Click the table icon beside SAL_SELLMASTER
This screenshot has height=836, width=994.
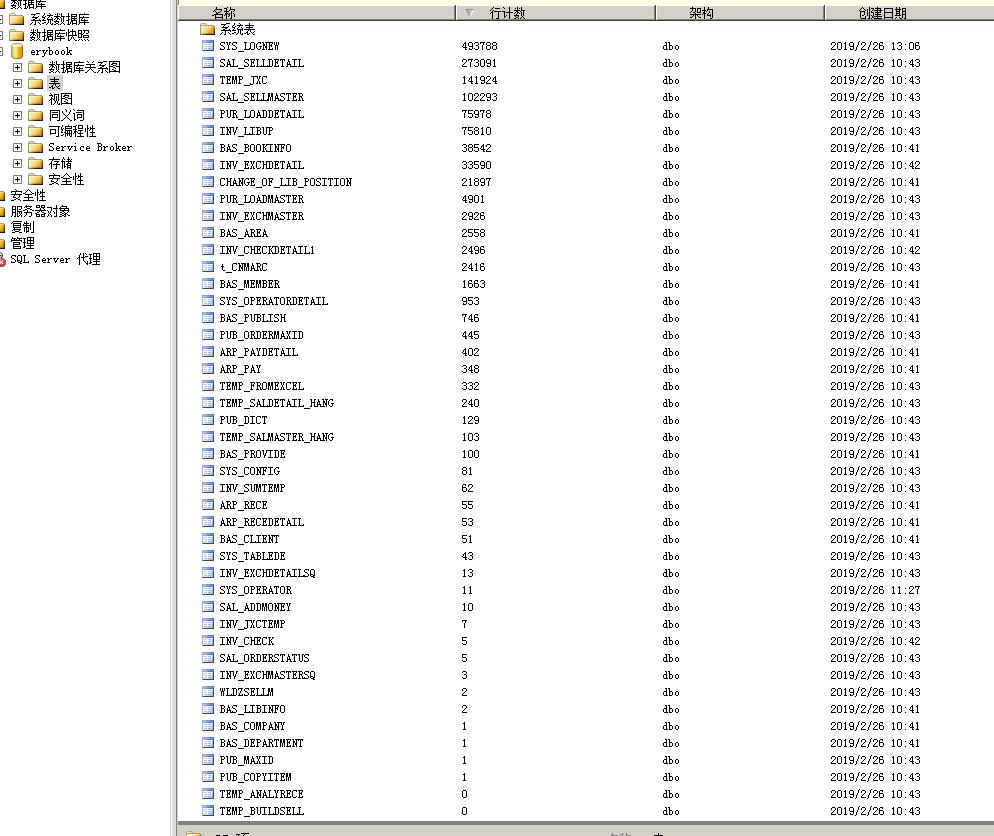(207, 97)
